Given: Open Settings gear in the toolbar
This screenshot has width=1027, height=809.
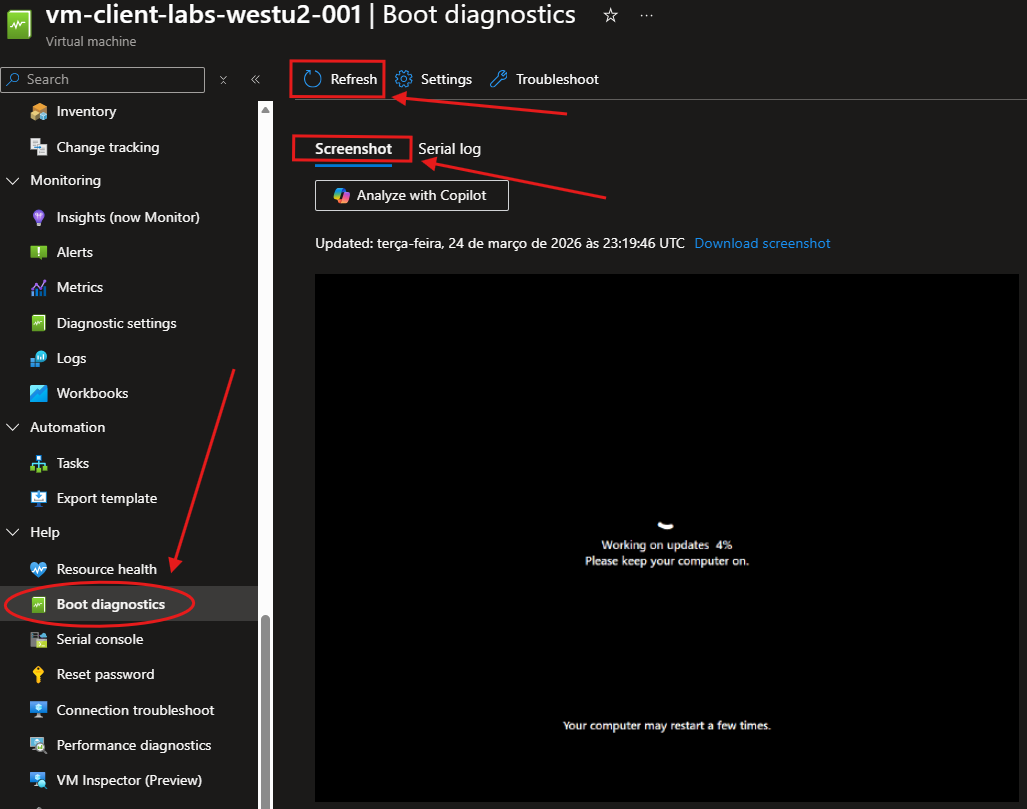Looking at the screenshot, I should tap(404, 79).
